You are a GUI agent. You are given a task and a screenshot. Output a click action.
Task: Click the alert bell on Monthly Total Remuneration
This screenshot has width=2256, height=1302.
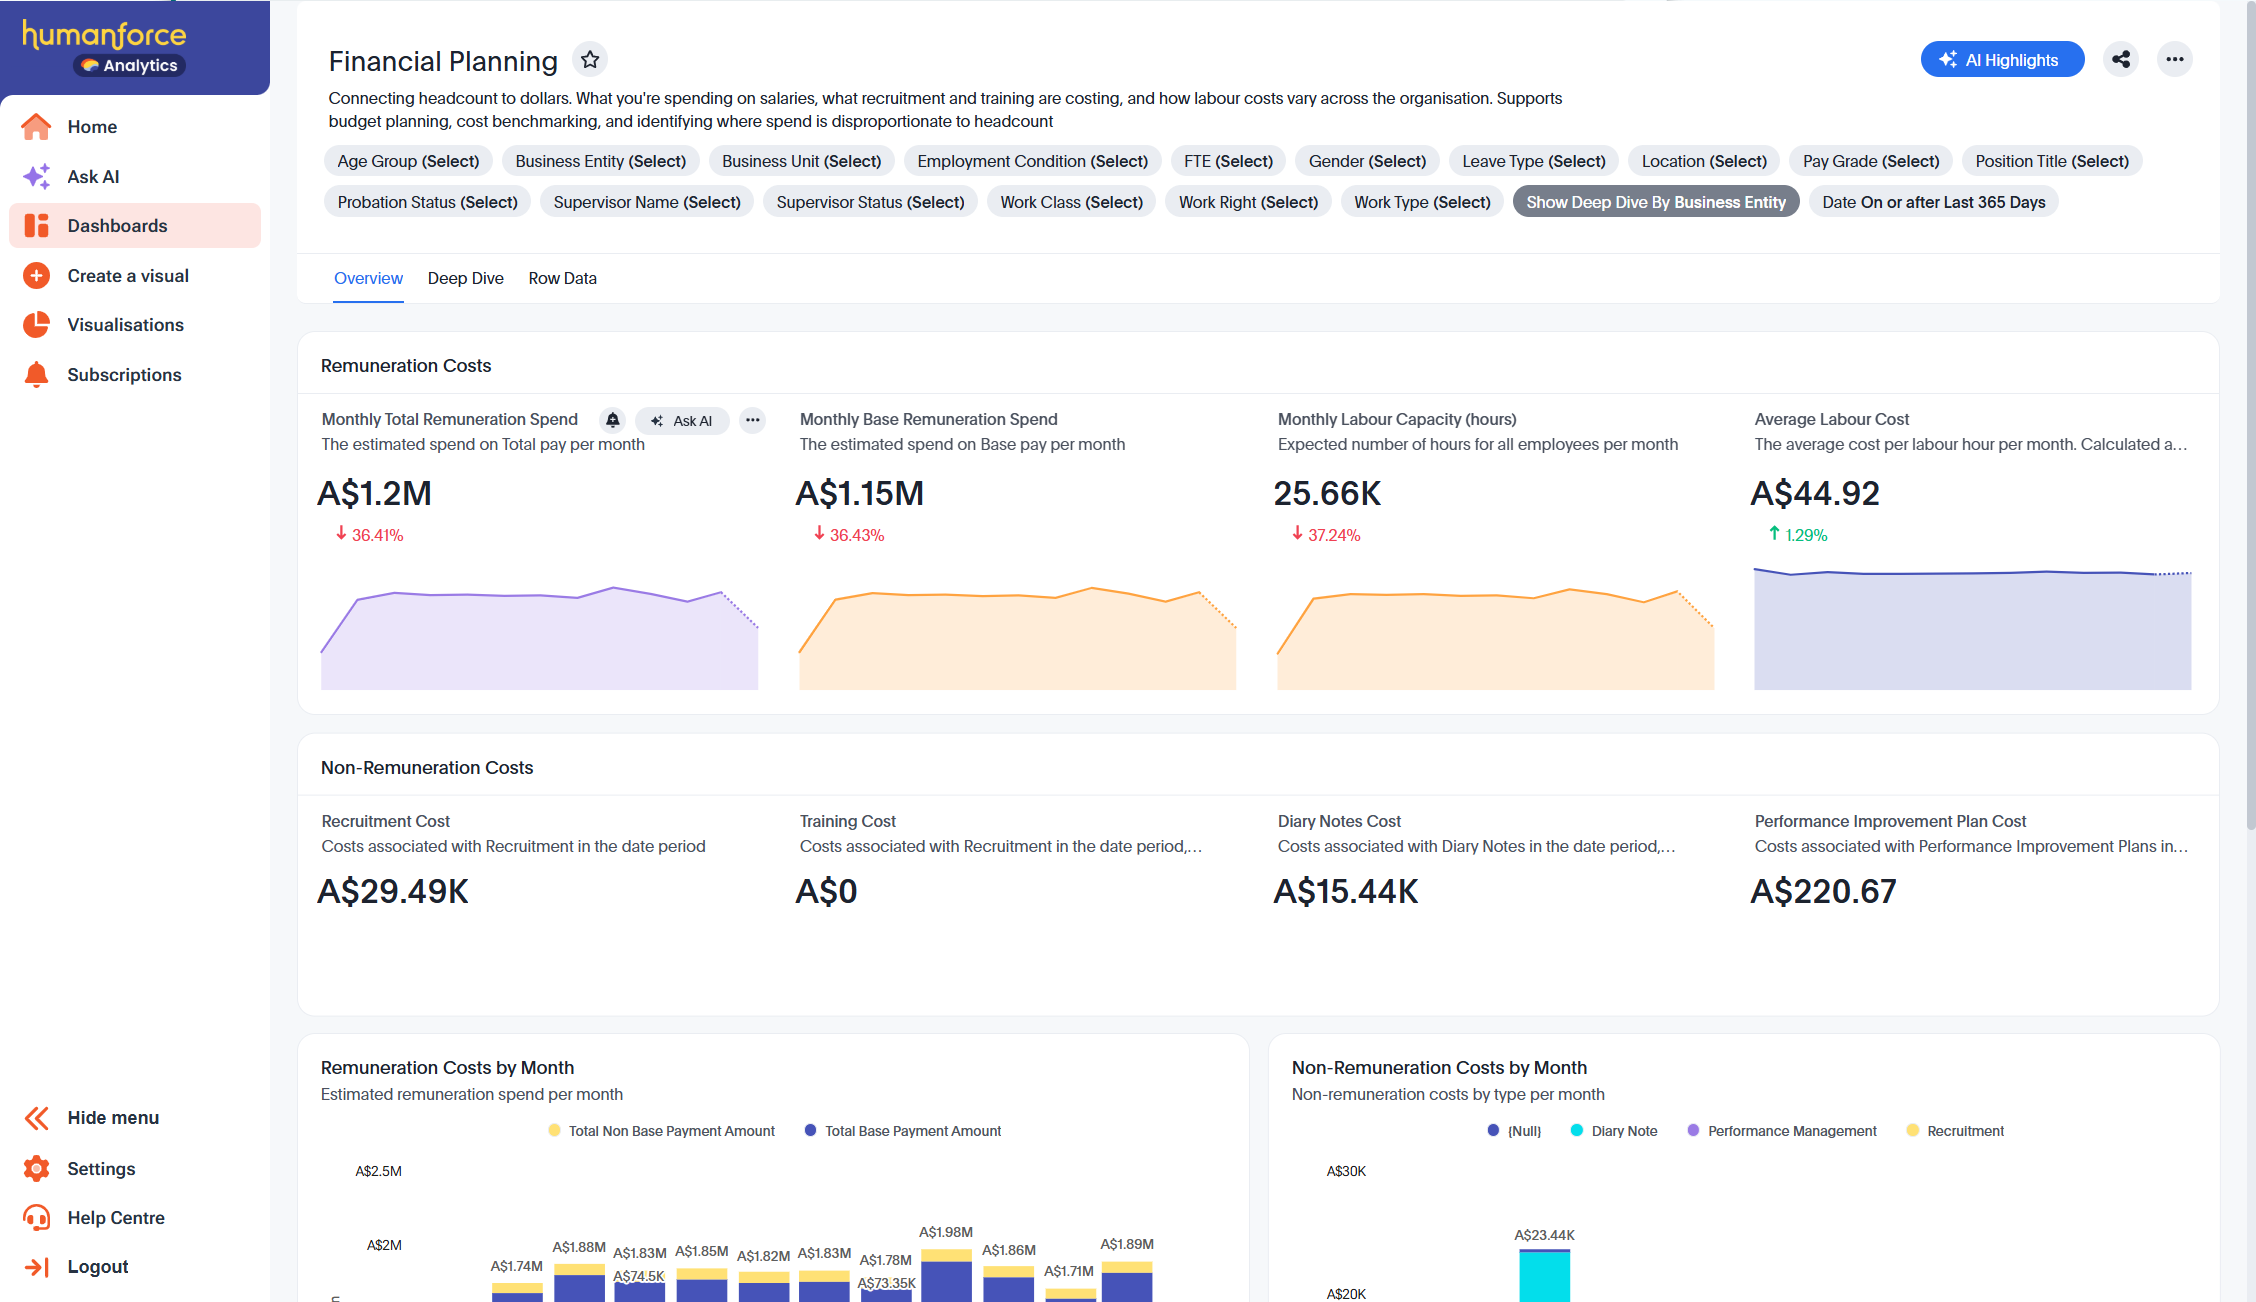(x=613, y=420)
